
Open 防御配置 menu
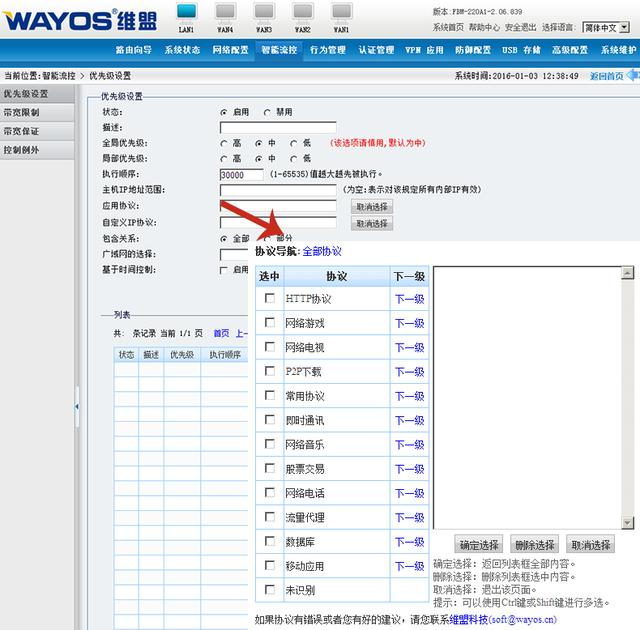pyautogui.click(x=473, y=50)
